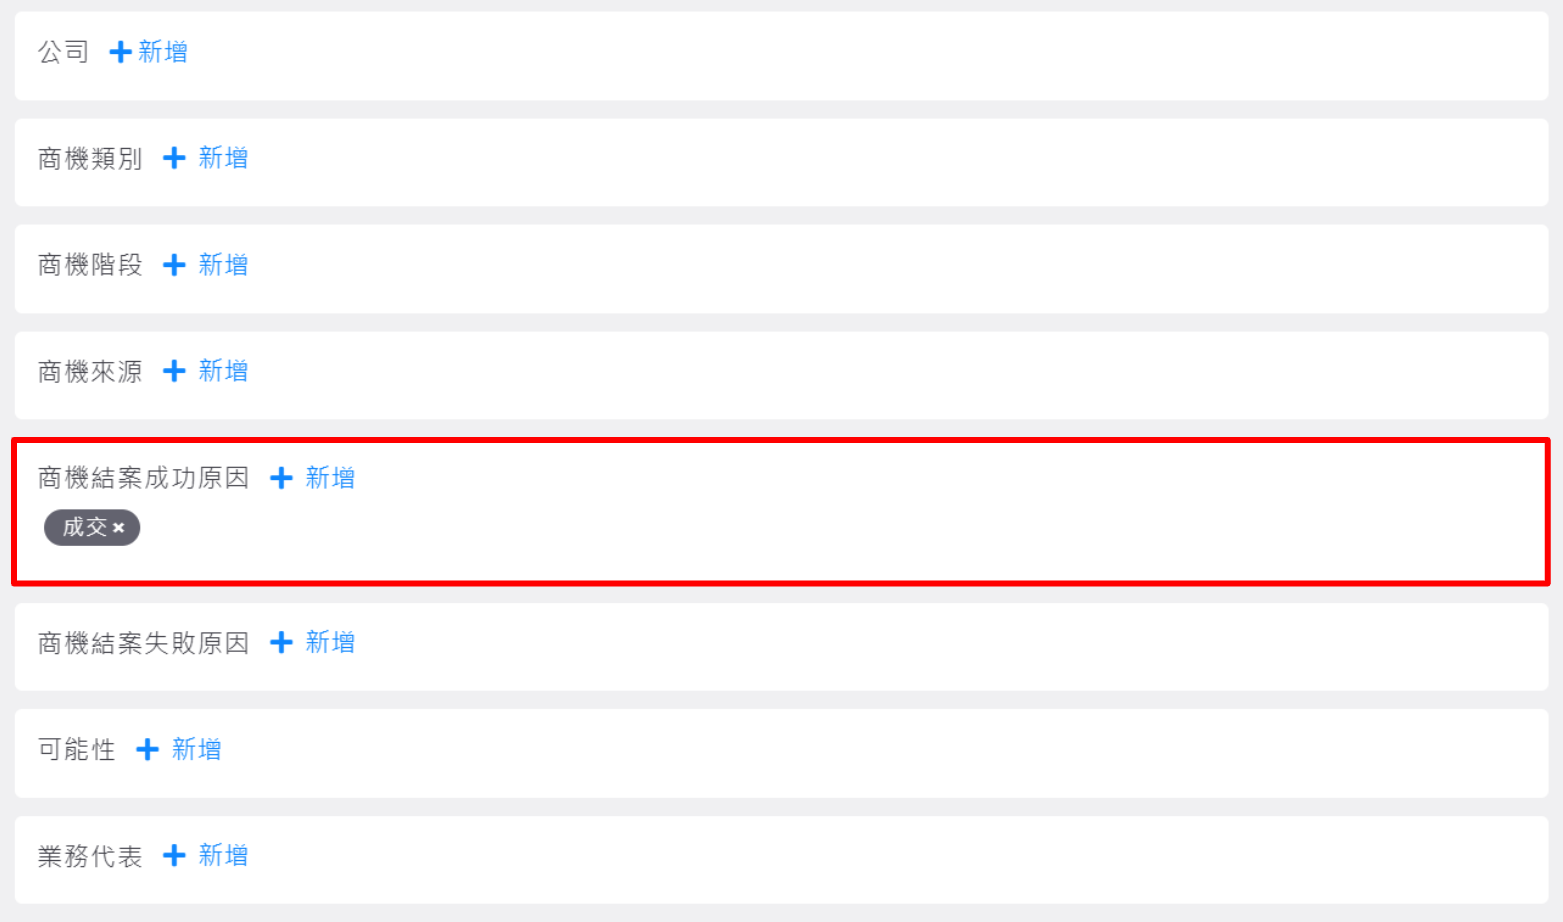Click the plus icon next to 商機類別
Screen dimensions: 1563x922
(174, 158)
